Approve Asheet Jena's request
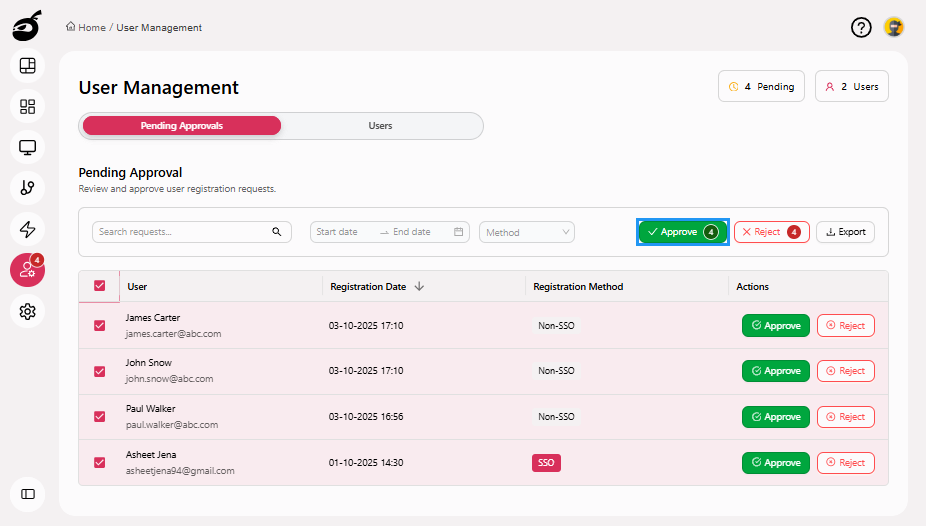The image size is (926, 526). pyautogui.click(x=775, y=463)
